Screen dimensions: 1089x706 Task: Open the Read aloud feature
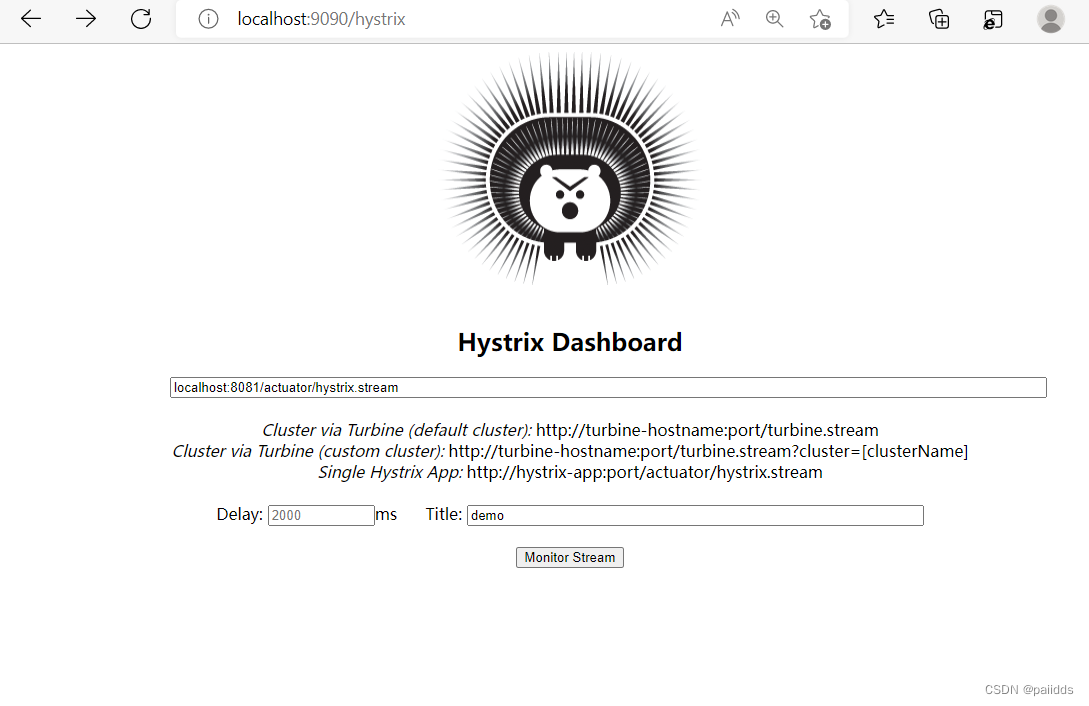point(730,19)
